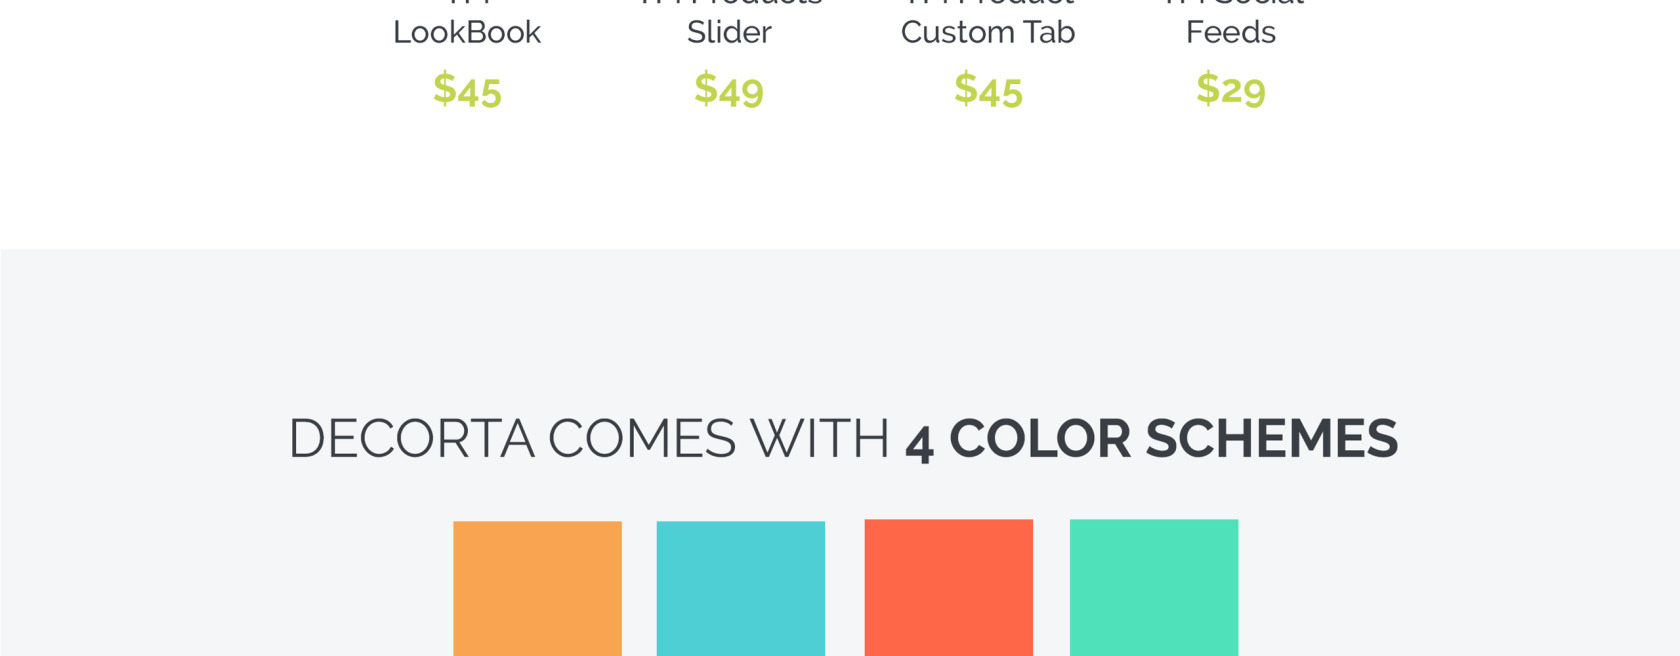Image resolution: width=1680 pixels, height=656 pixels.
Task: Click the $45 price under LookBook
Action: coord(467,90)
